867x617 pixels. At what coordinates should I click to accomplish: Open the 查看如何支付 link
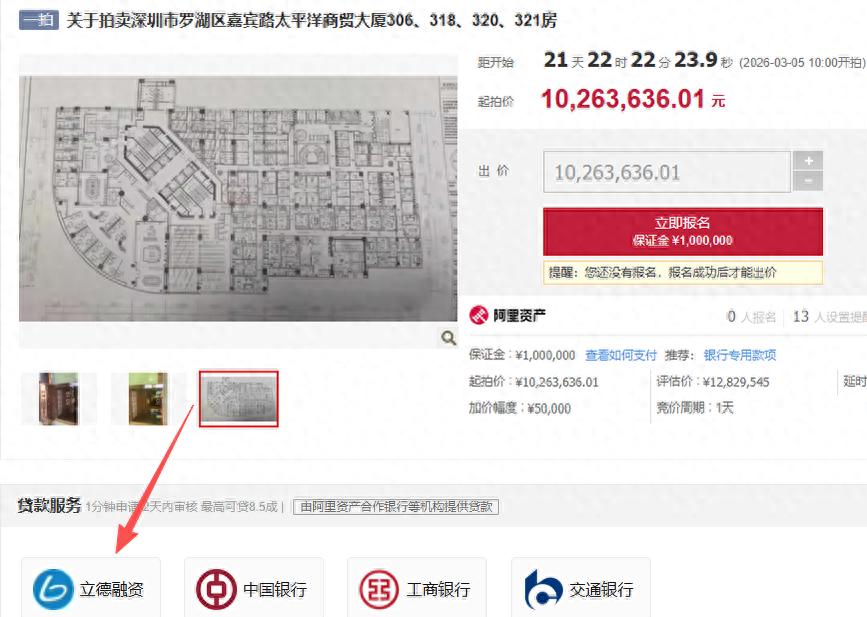620,355
